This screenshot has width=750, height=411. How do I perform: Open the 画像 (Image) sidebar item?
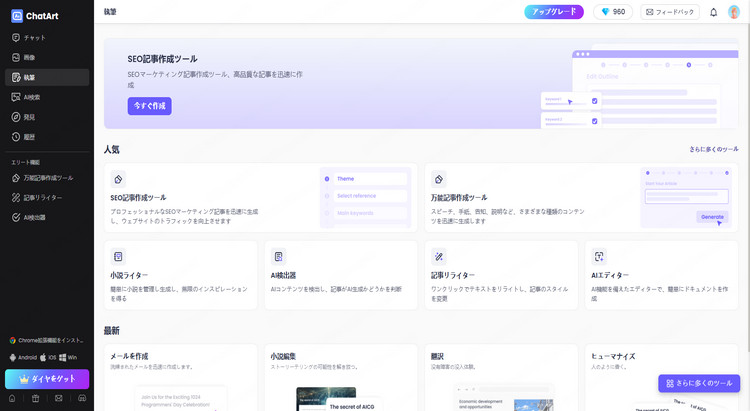point(47,57)
